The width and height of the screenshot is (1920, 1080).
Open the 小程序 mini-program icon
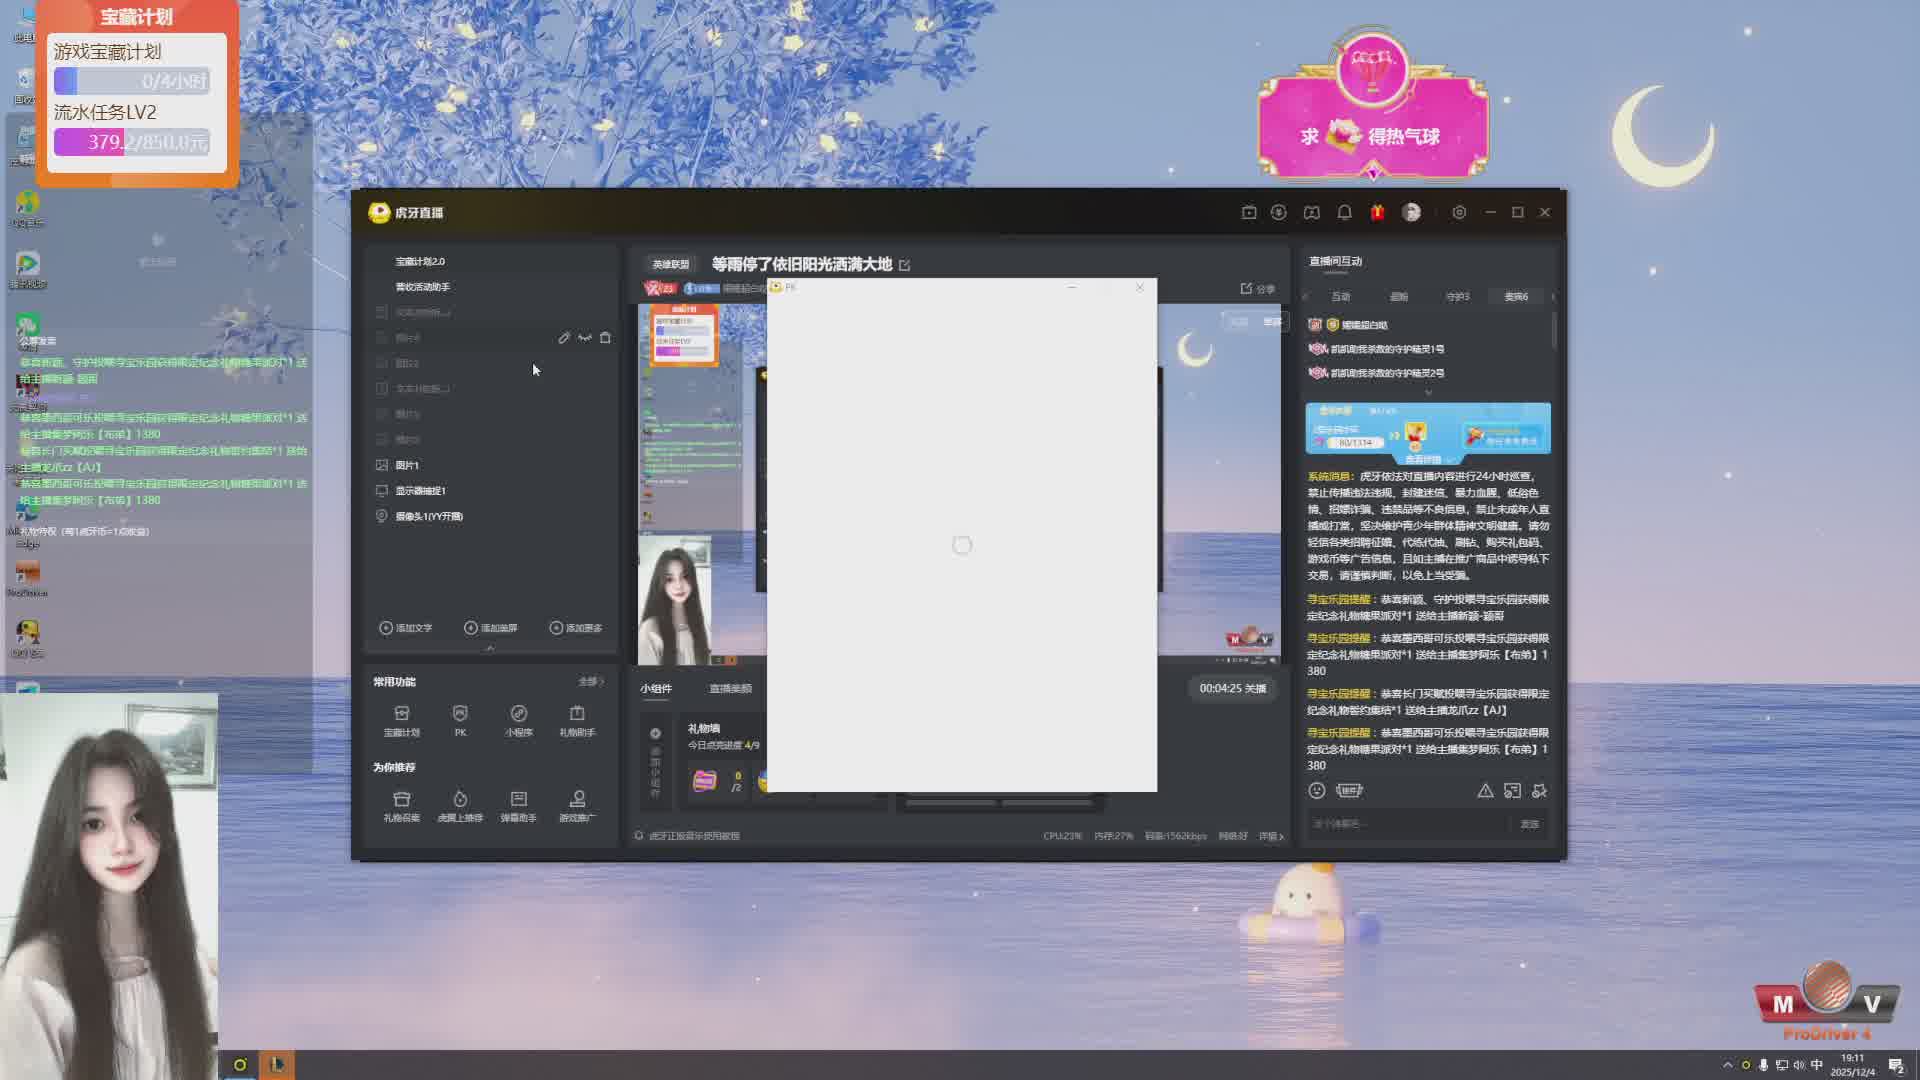pos(518,718)
